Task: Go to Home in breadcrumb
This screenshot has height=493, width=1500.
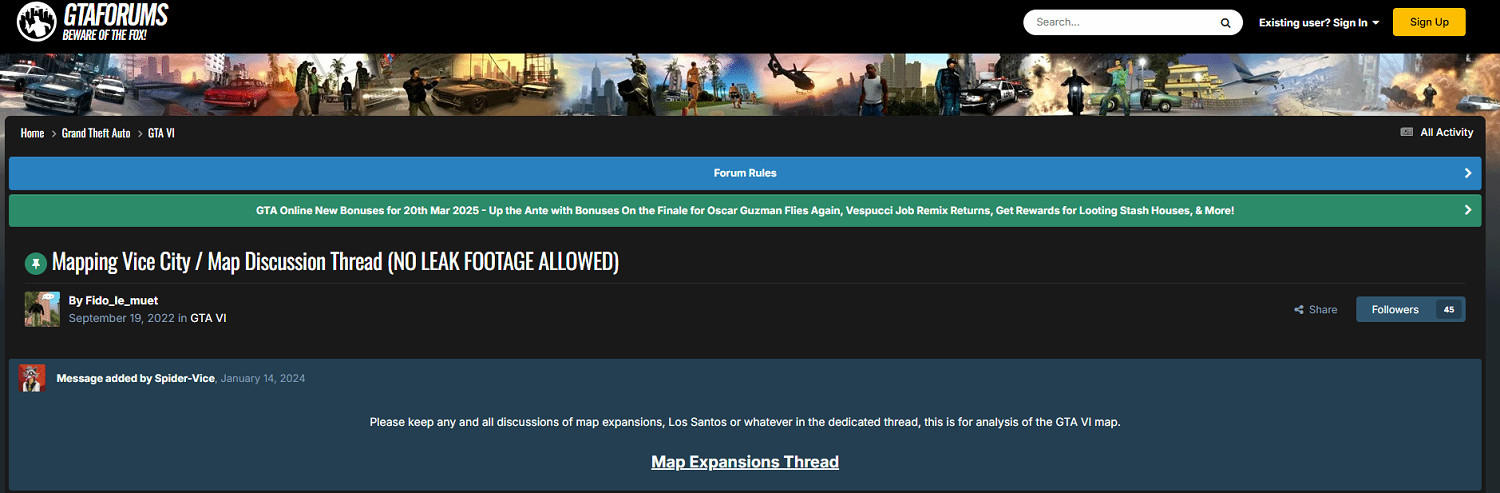Action: 32,133
